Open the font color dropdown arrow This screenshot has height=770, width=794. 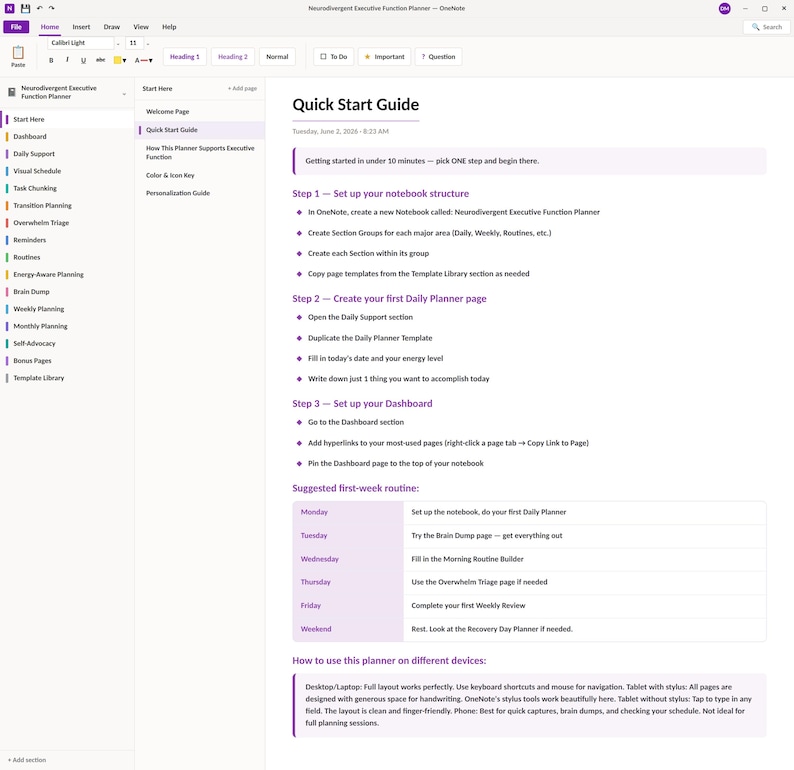point(150,61)
